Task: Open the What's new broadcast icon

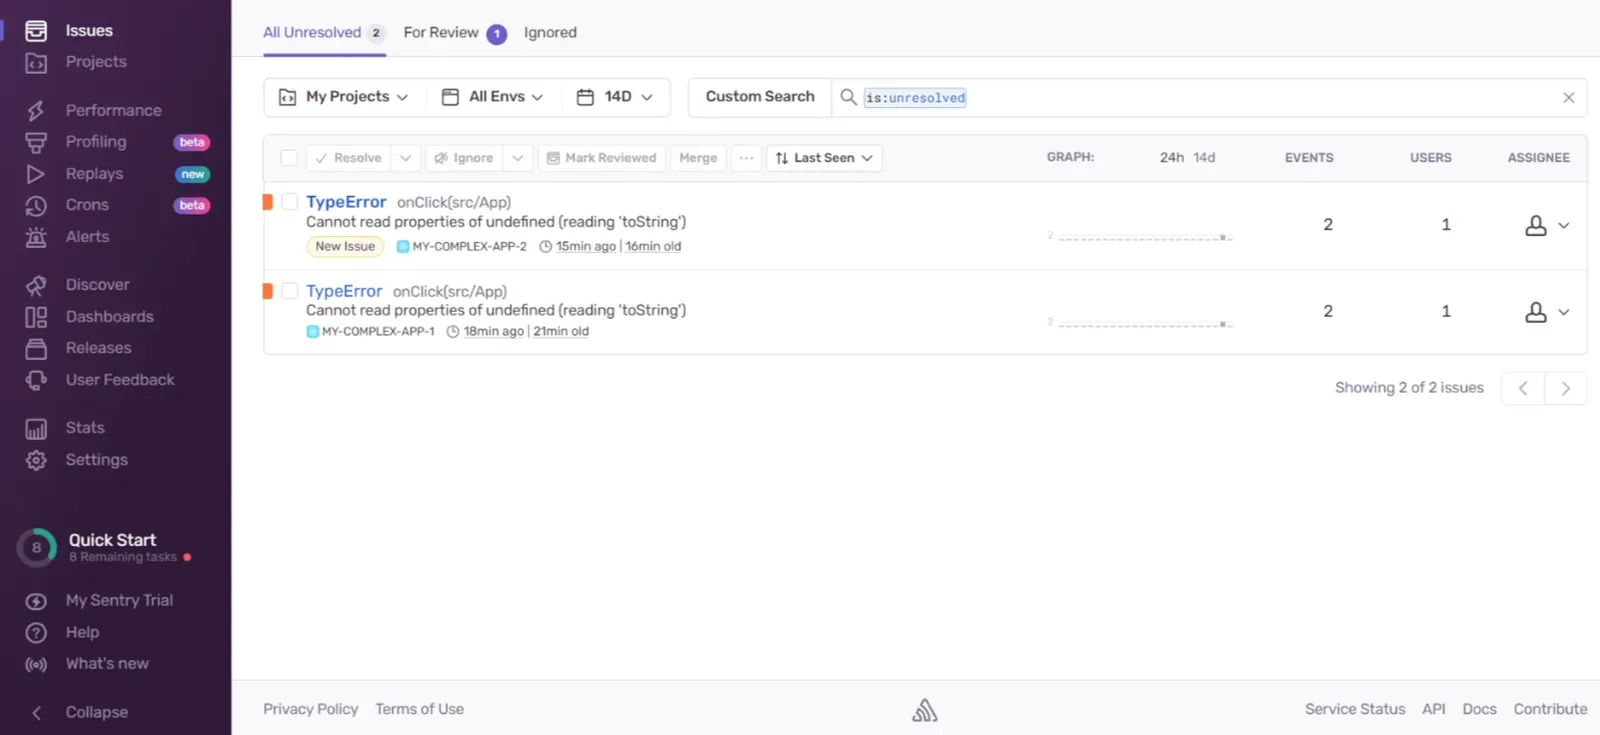Action: coord(36,664)
